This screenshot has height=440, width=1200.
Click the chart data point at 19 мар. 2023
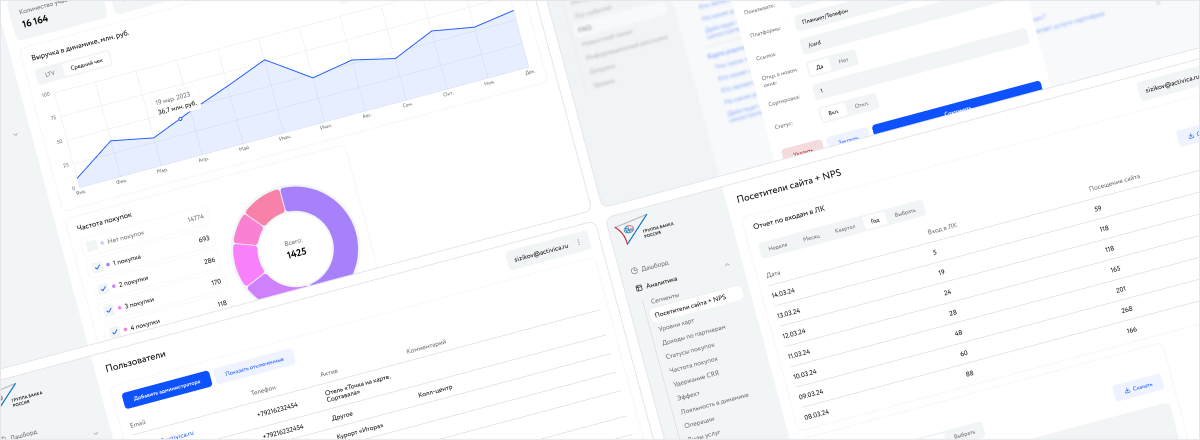[x=180, y=119]
